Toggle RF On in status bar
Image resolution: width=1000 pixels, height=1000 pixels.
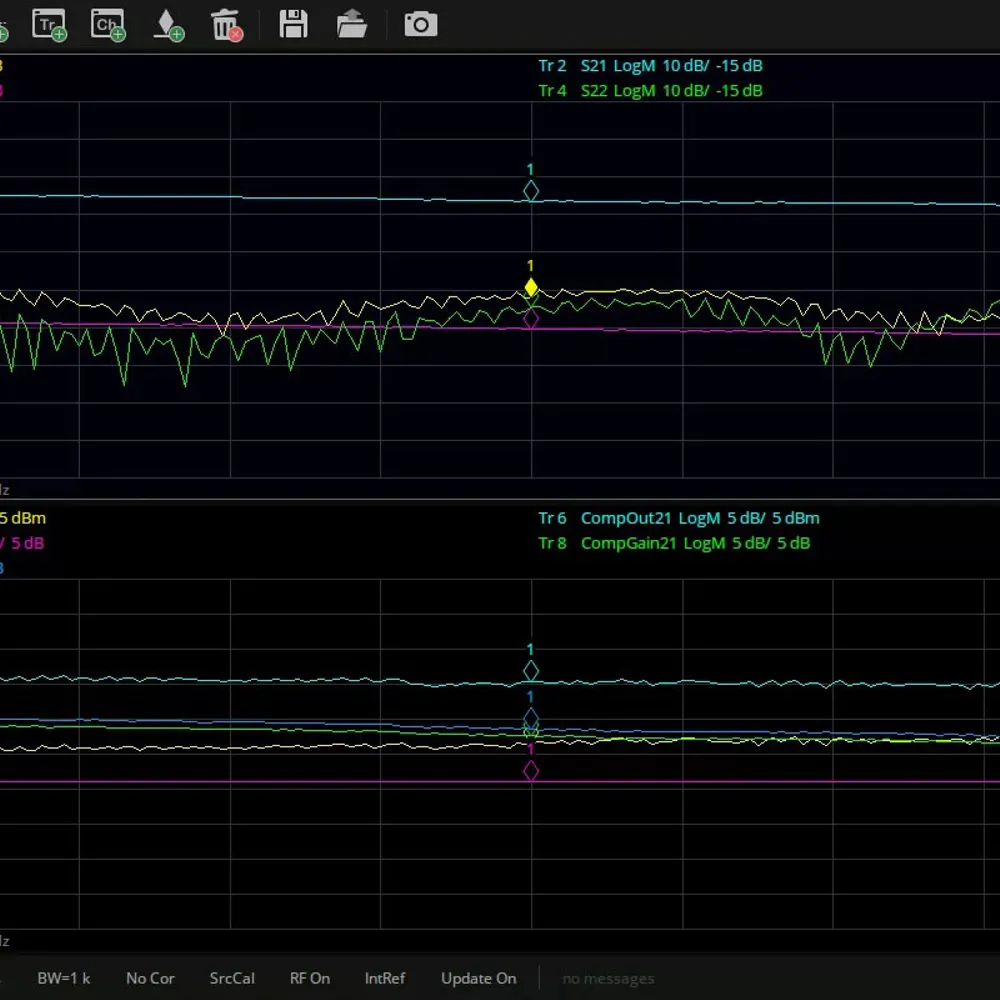(x=310, y=978)
